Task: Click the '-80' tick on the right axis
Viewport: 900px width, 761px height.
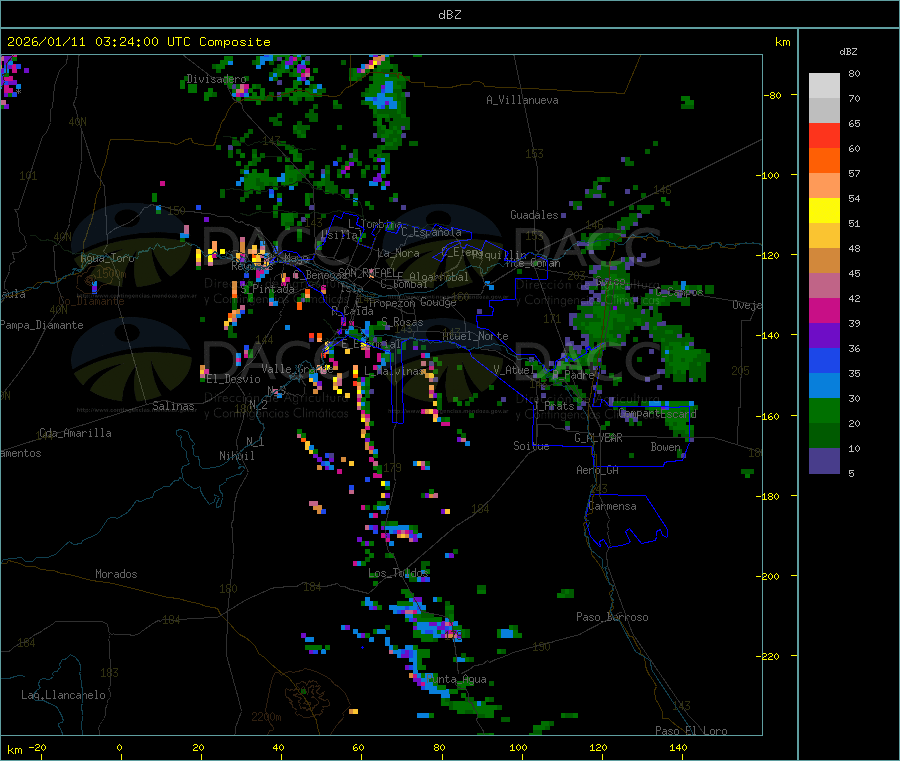Action: tap(772, 95)
